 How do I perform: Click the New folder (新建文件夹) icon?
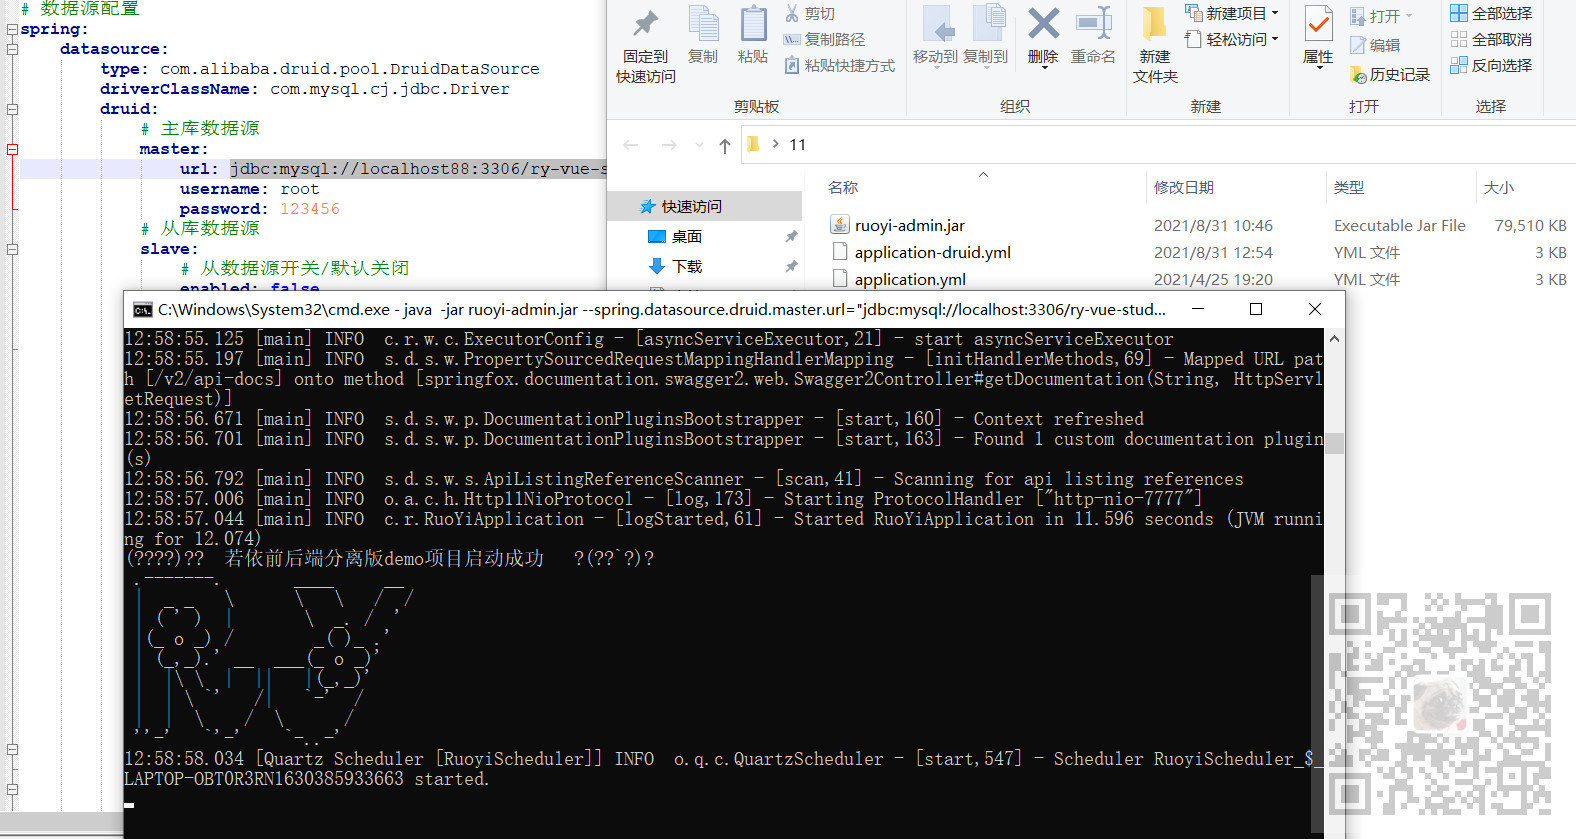point(1155,24)
